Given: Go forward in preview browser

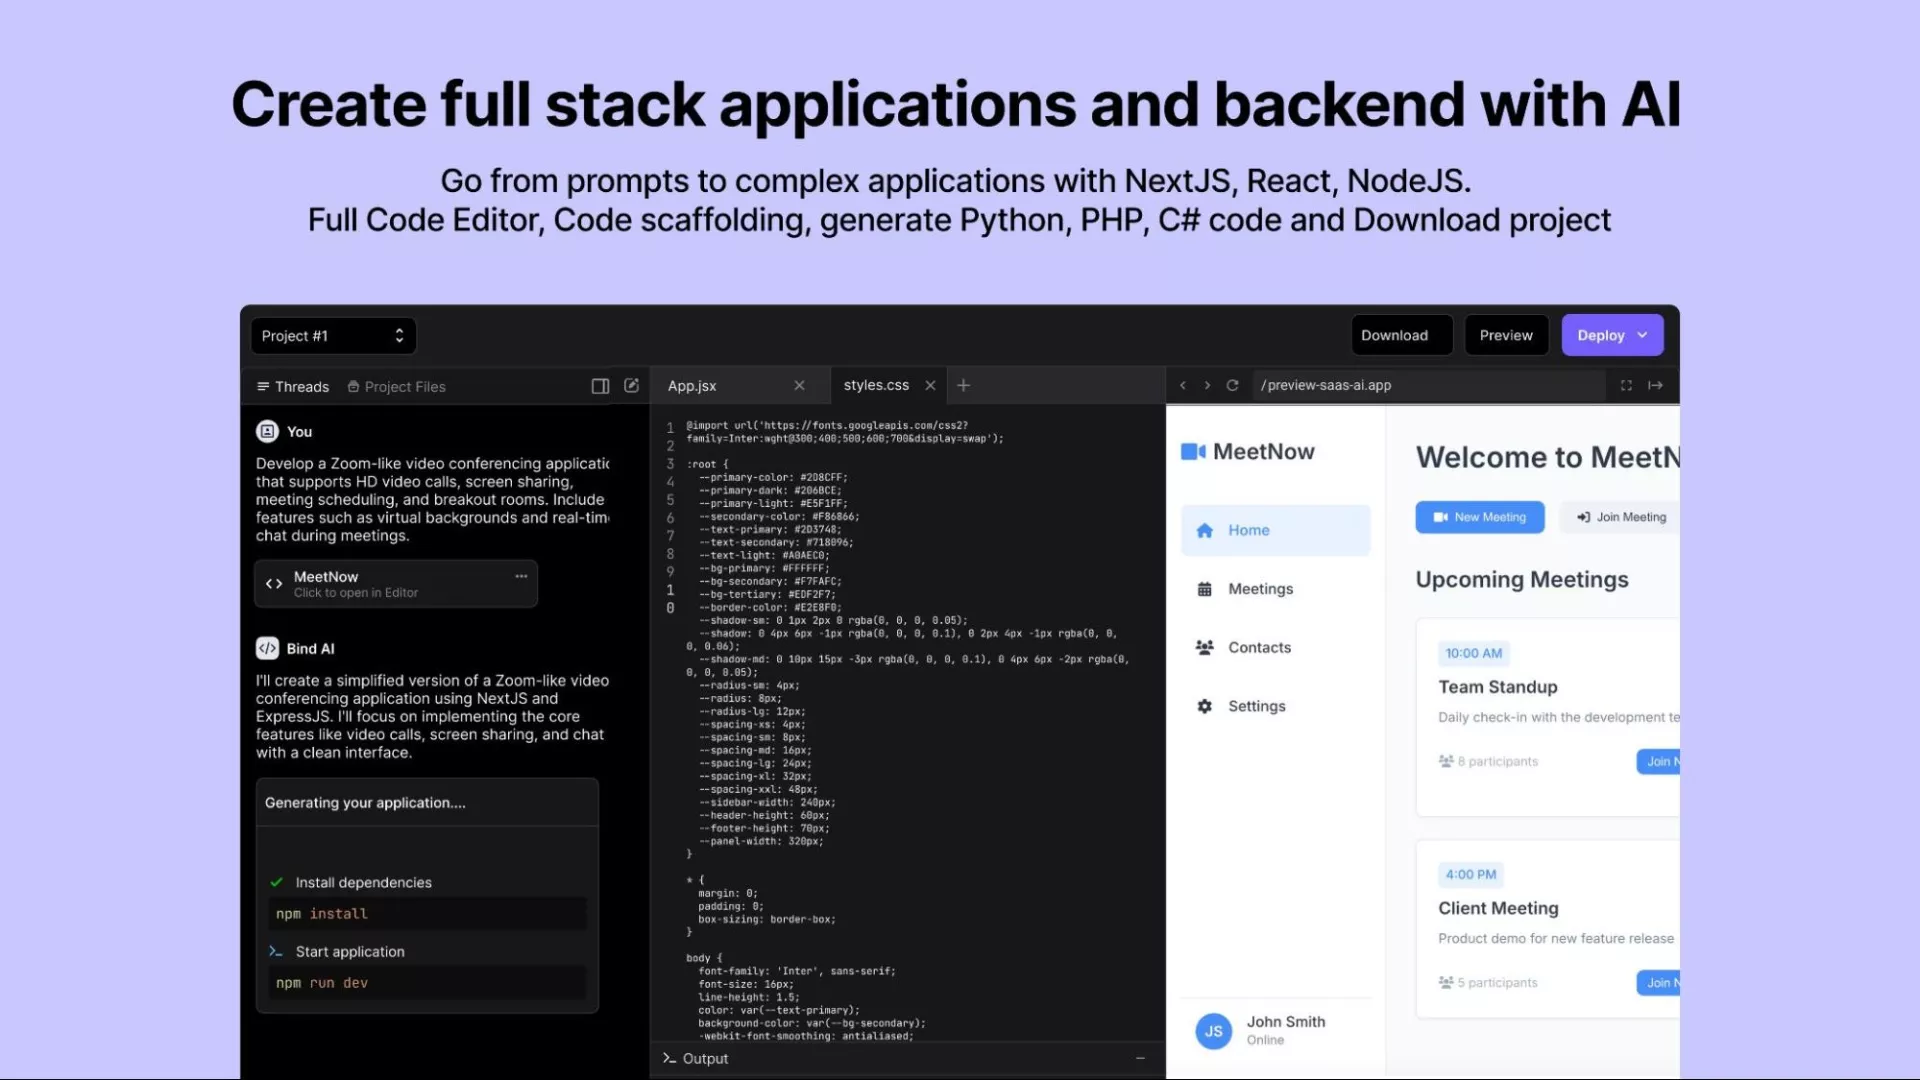Looking at the screenshot, I should [x=1207, y=385].
